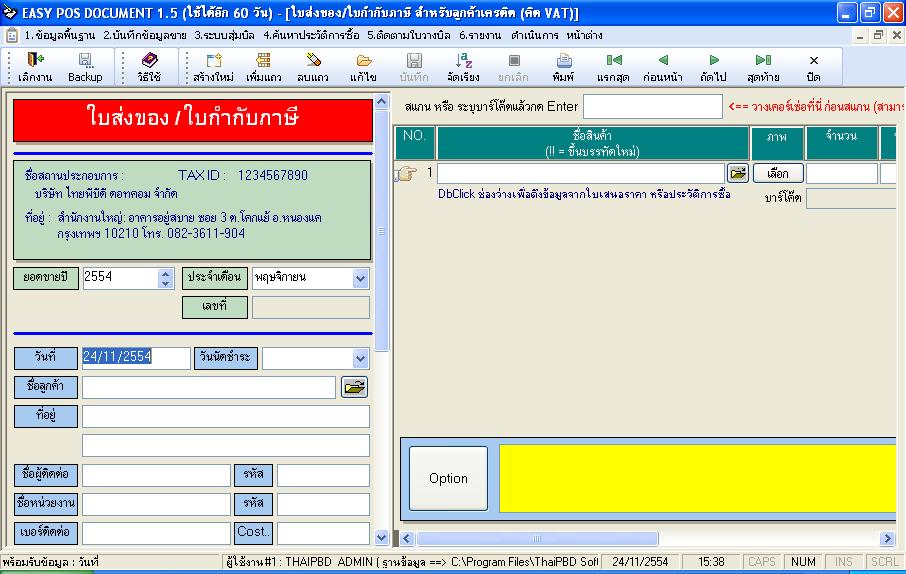Image resolution: width=906 pixels, height=574 pixels.
Task: Click the Cost.. button
Action: (253, 532)
